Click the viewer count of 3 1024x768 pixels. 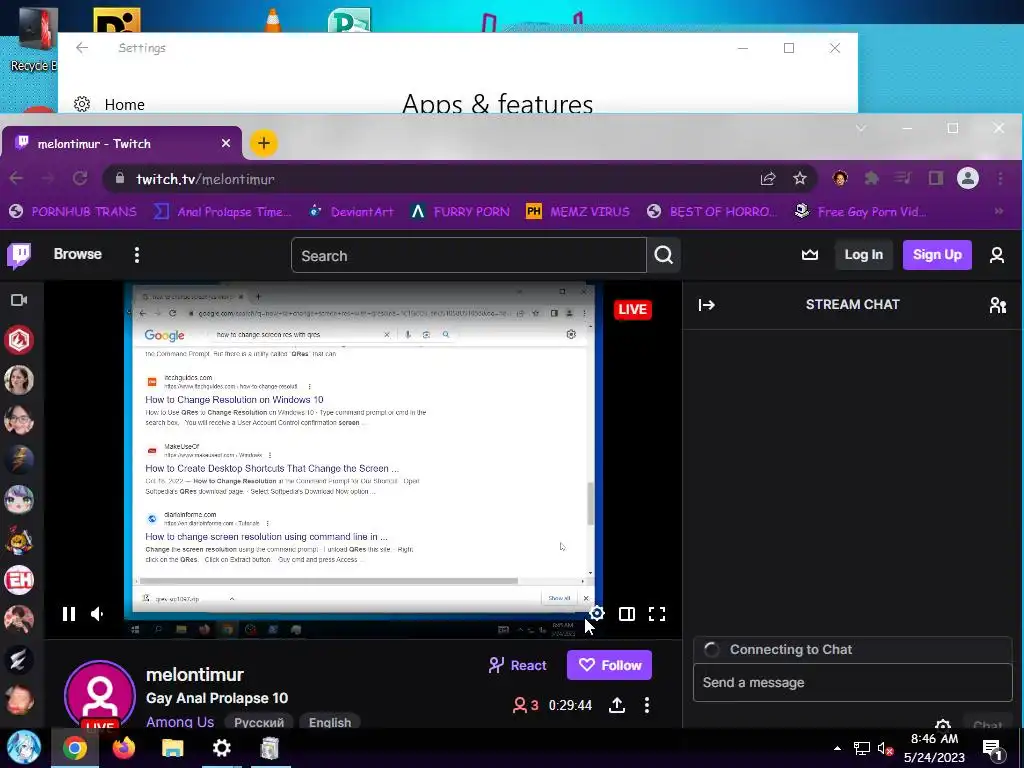coord(526,705)
